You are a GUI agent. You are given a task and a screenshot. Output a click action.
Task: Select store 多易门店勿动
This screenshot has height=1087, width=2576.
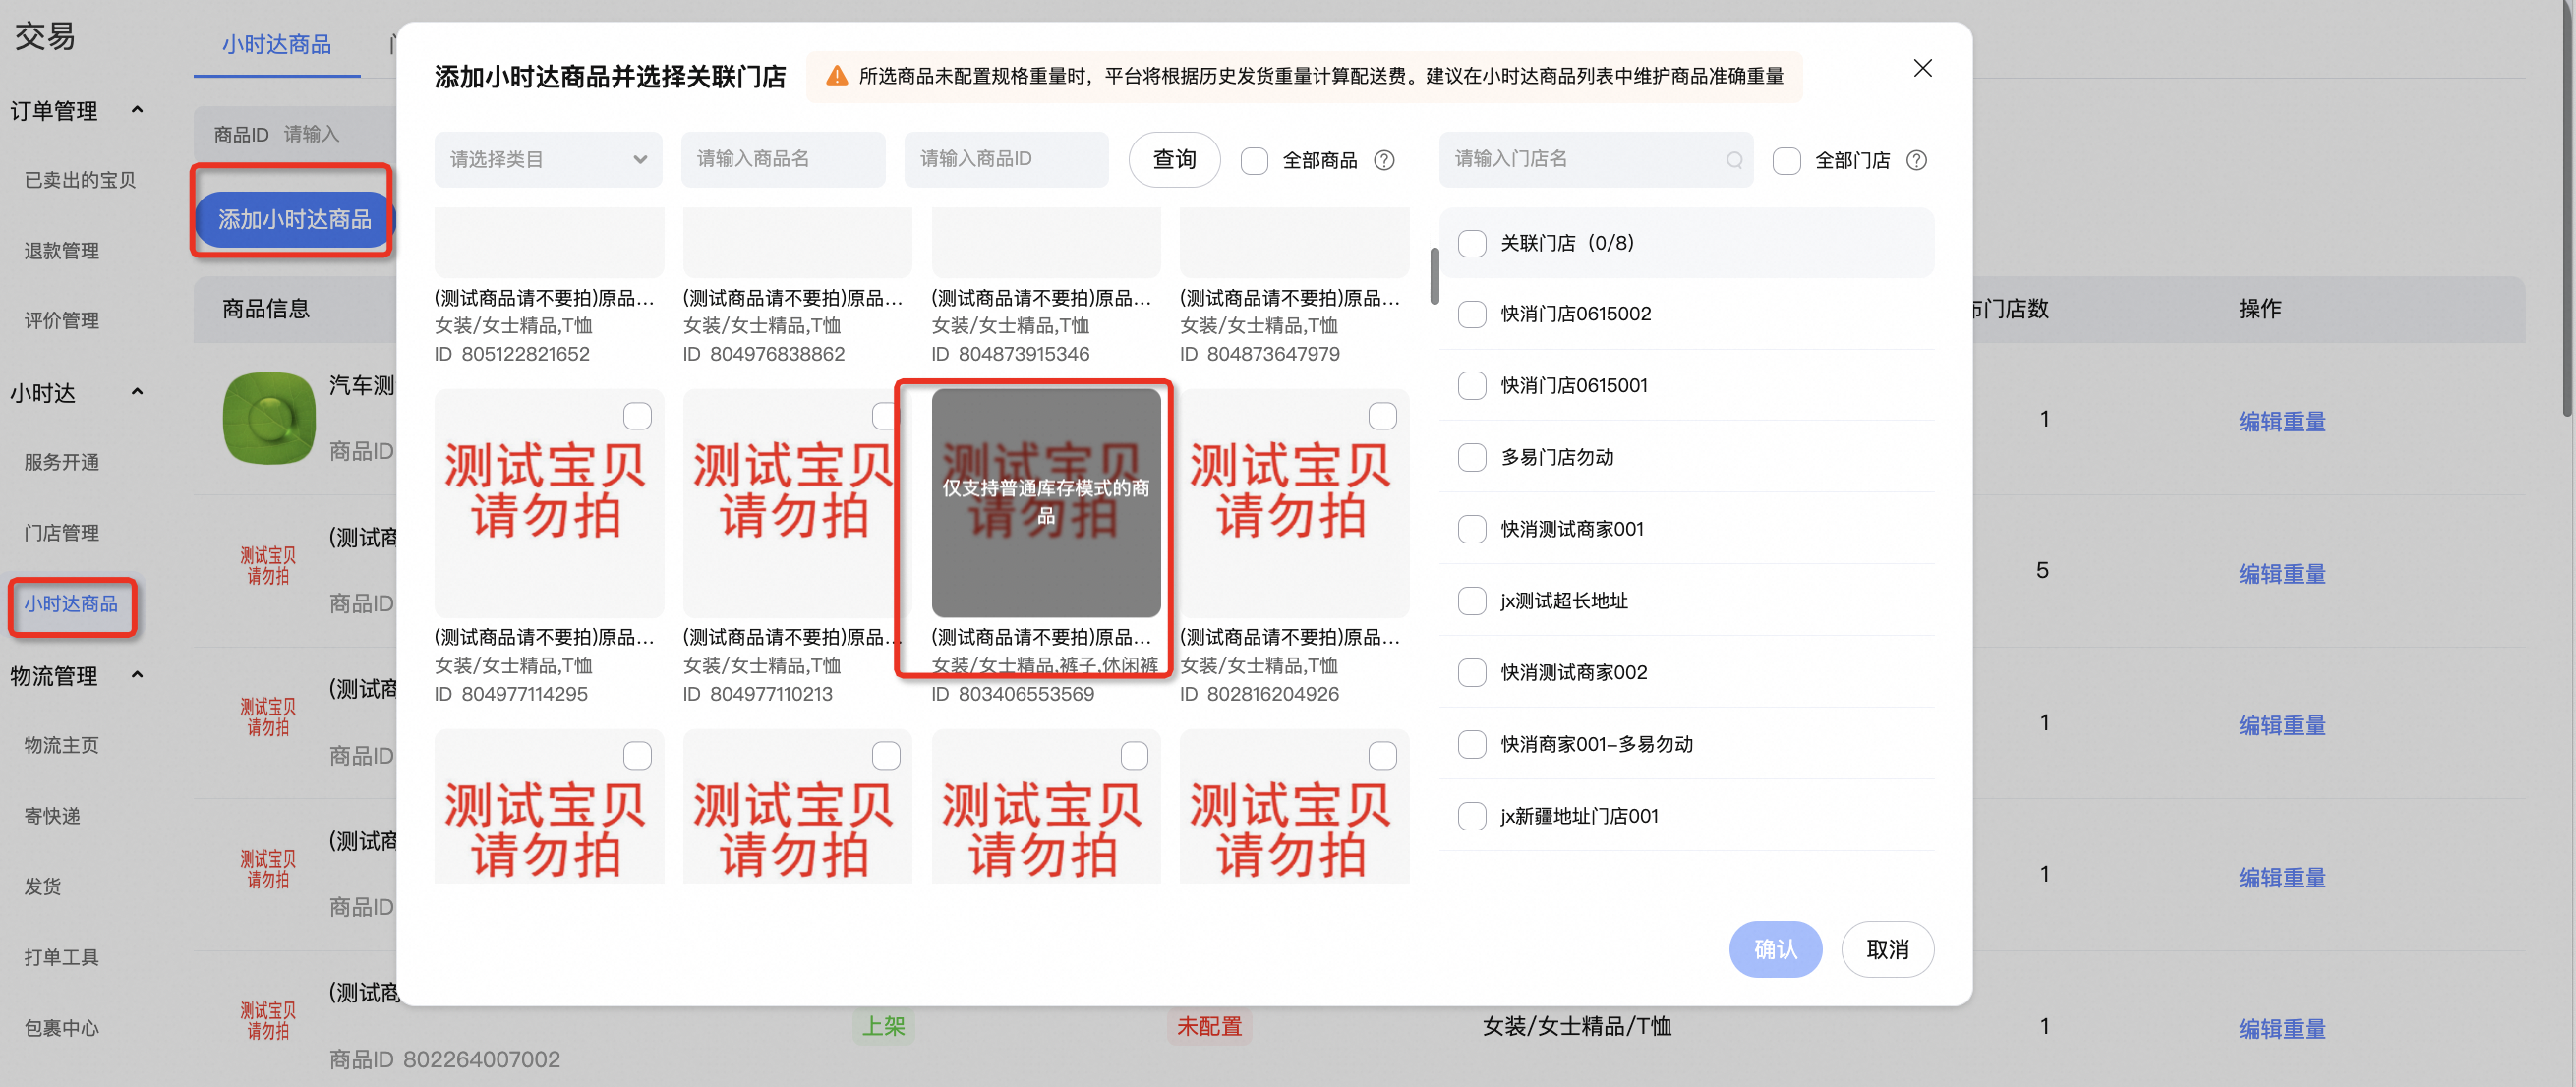(1472, 457)
